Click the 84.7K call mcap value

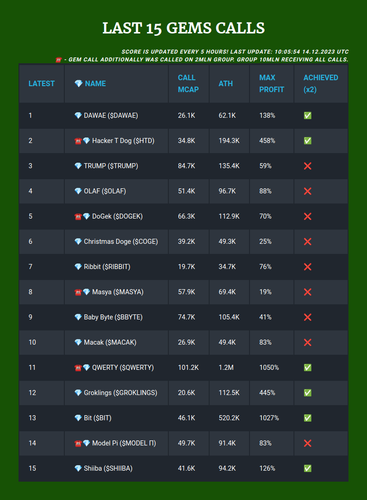[x=186, y=166]
